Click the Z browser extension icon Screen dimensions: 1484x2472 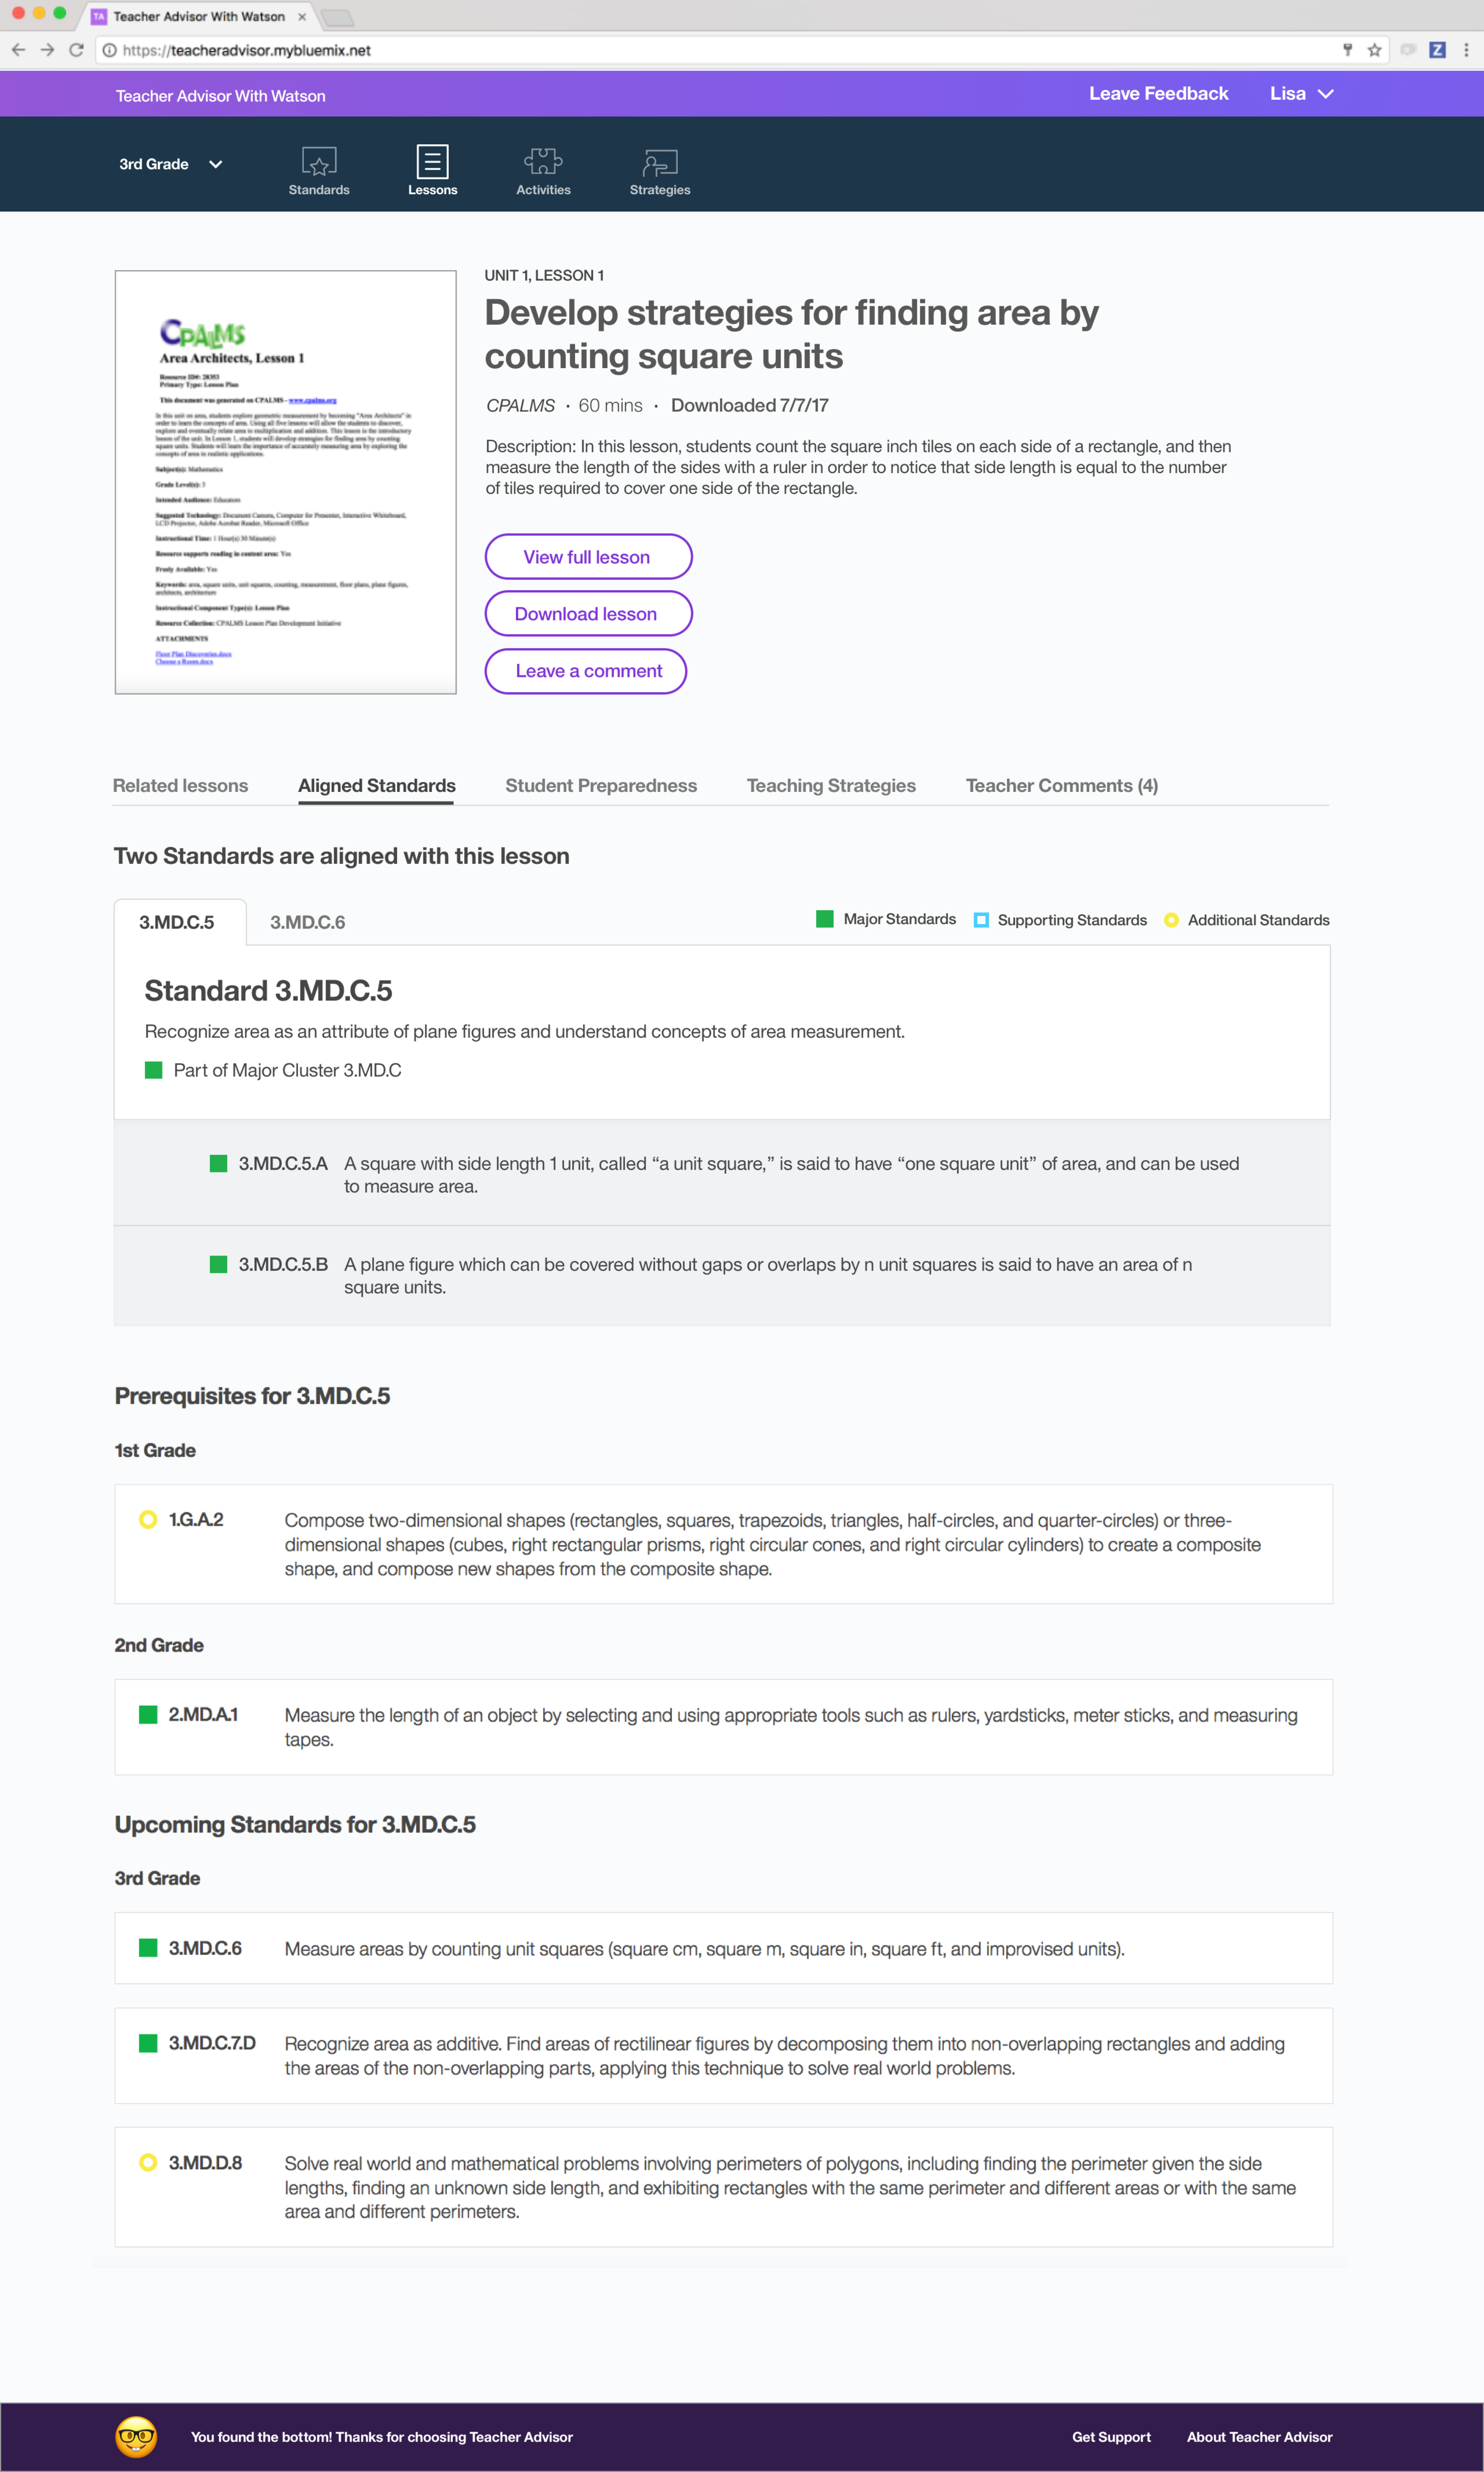coord(1437,50)
